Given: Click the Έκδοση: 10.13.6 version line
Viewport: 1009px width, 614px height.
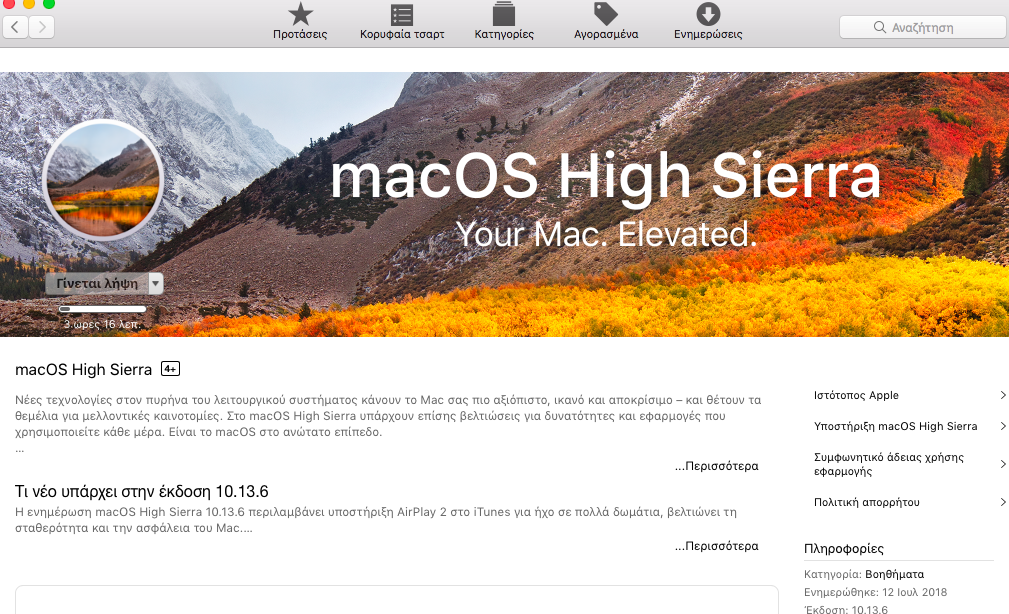Looking at the screenshot, I should coord(846,609).
